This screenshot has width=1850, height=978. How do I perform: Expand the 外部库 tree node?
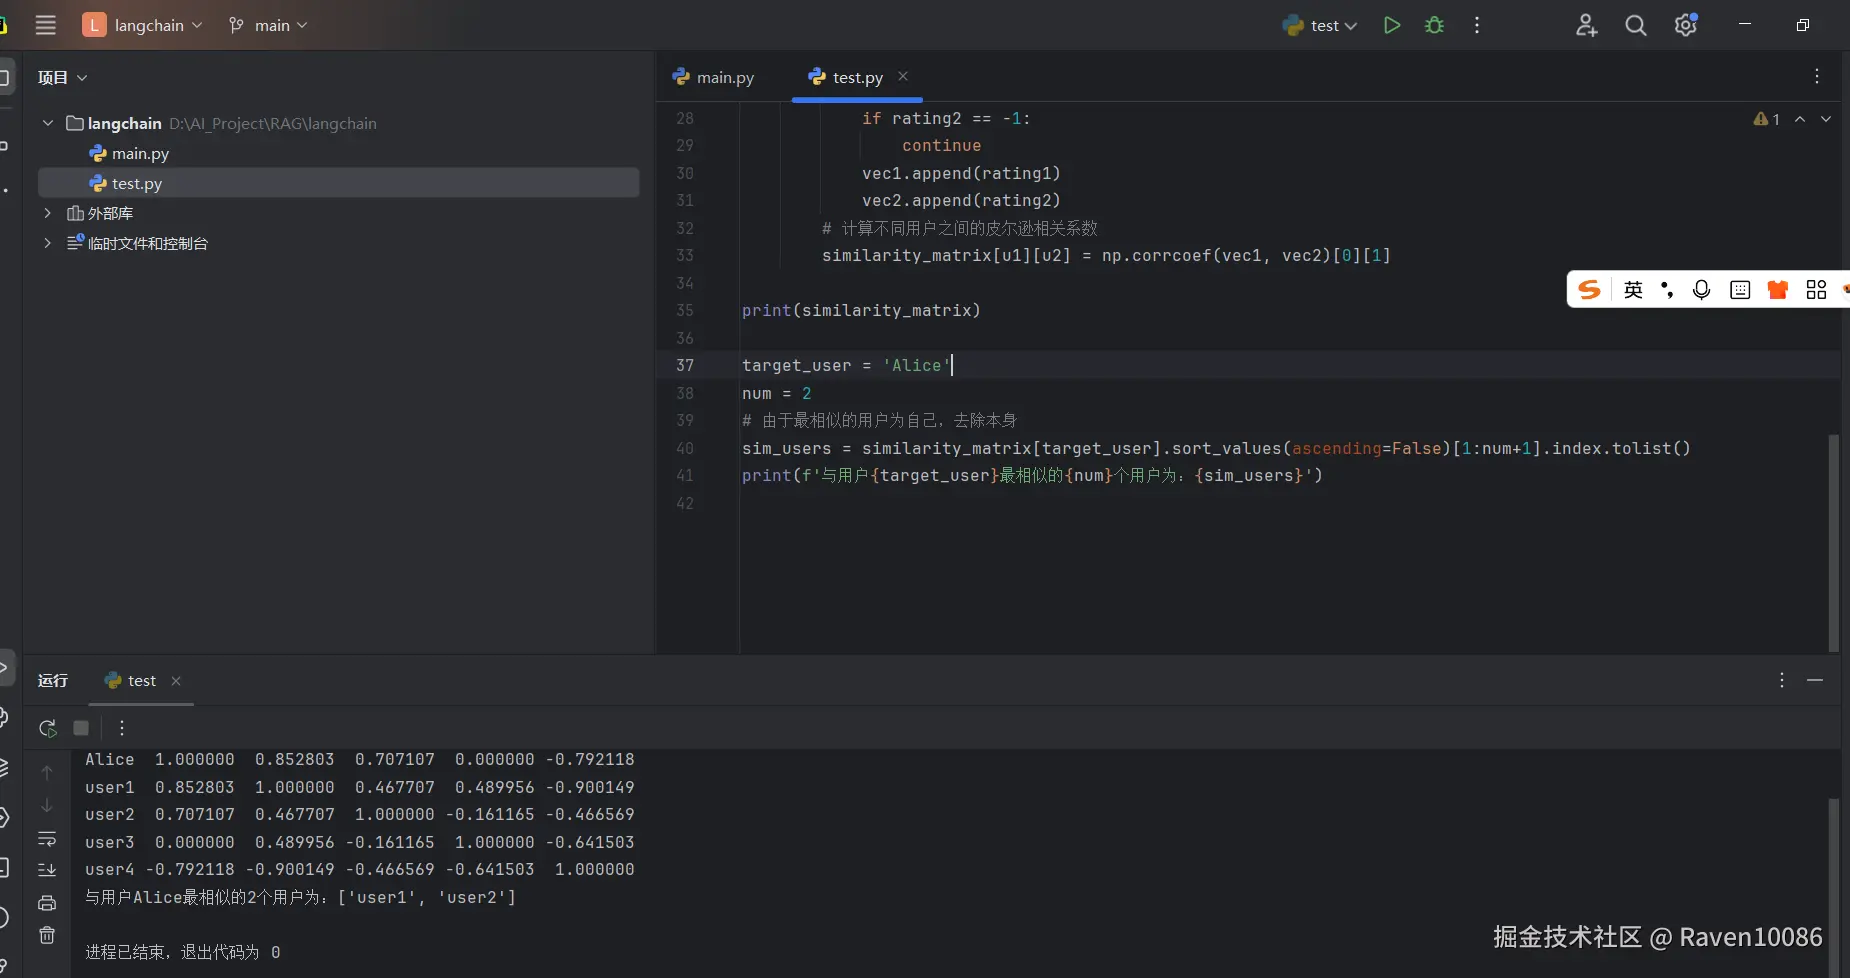[x=47, y=213]
